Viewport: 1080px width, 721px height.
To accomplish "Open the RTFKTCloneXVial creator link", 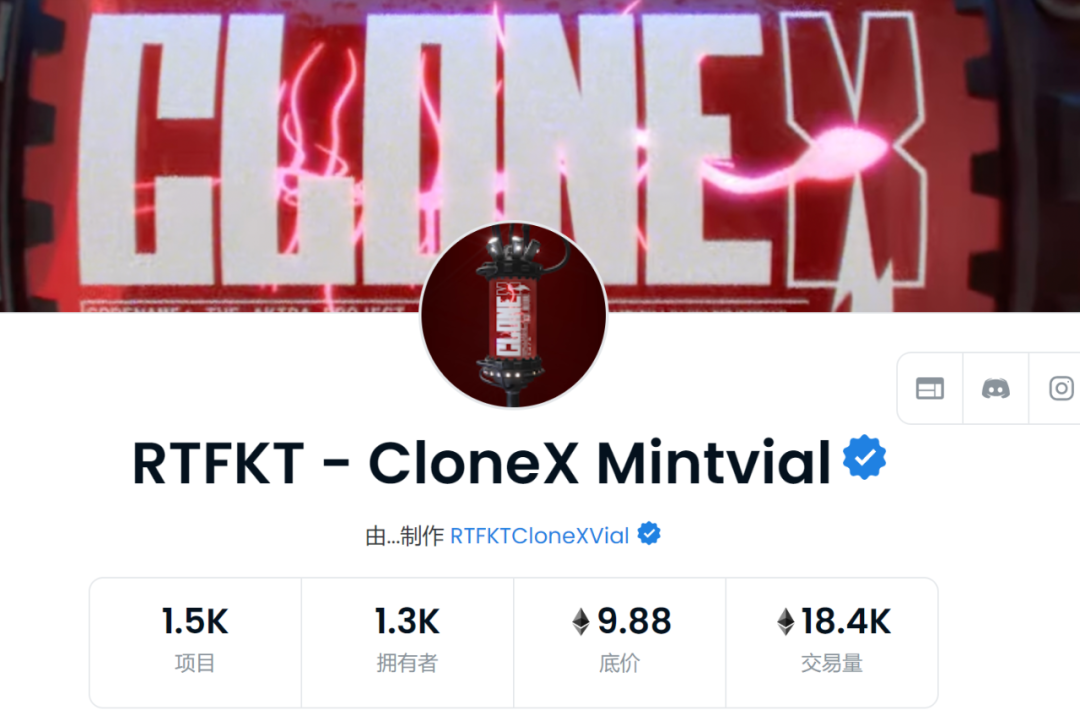I will [x=539, y=536].
